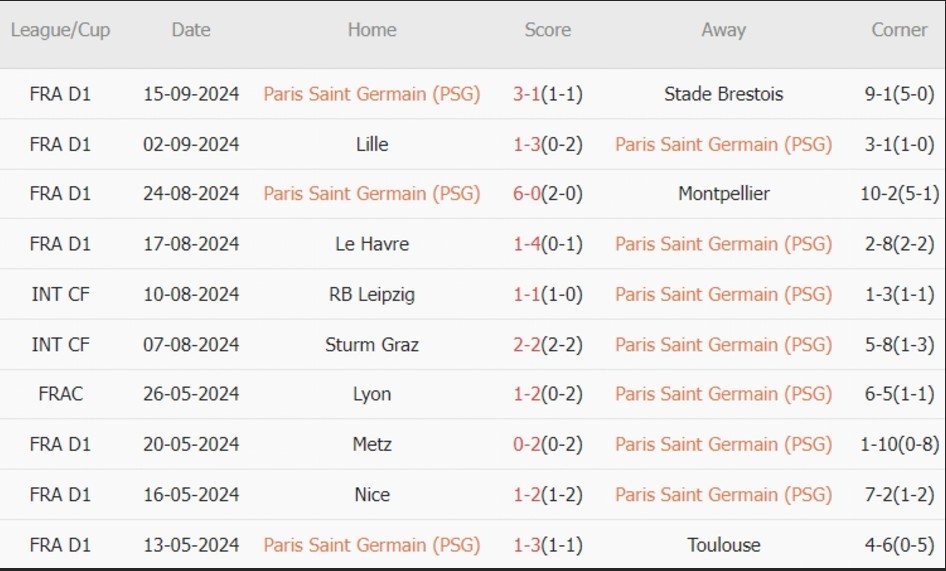Click the Away column header

pyautogui.click(x=723, y=30)
